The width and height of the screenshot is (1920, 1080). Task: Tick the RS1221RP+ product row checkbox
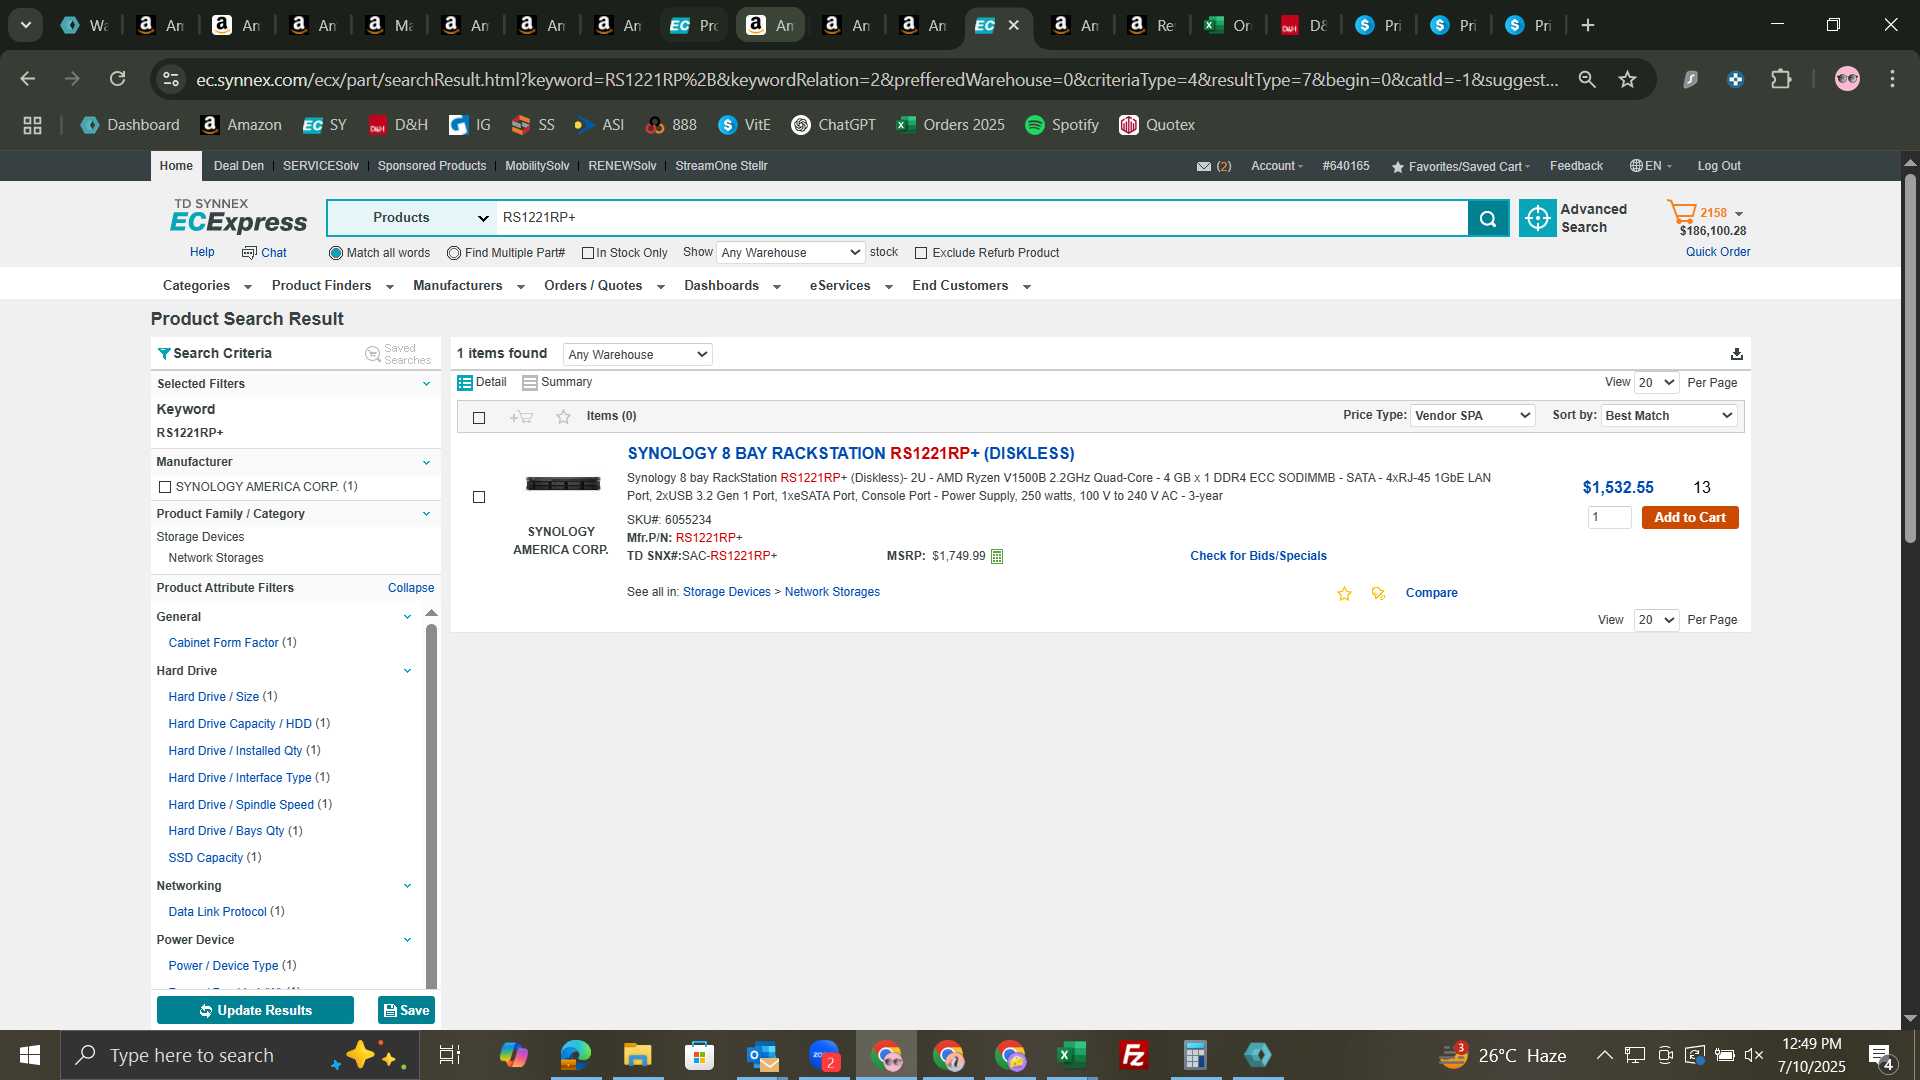[479, 497]
